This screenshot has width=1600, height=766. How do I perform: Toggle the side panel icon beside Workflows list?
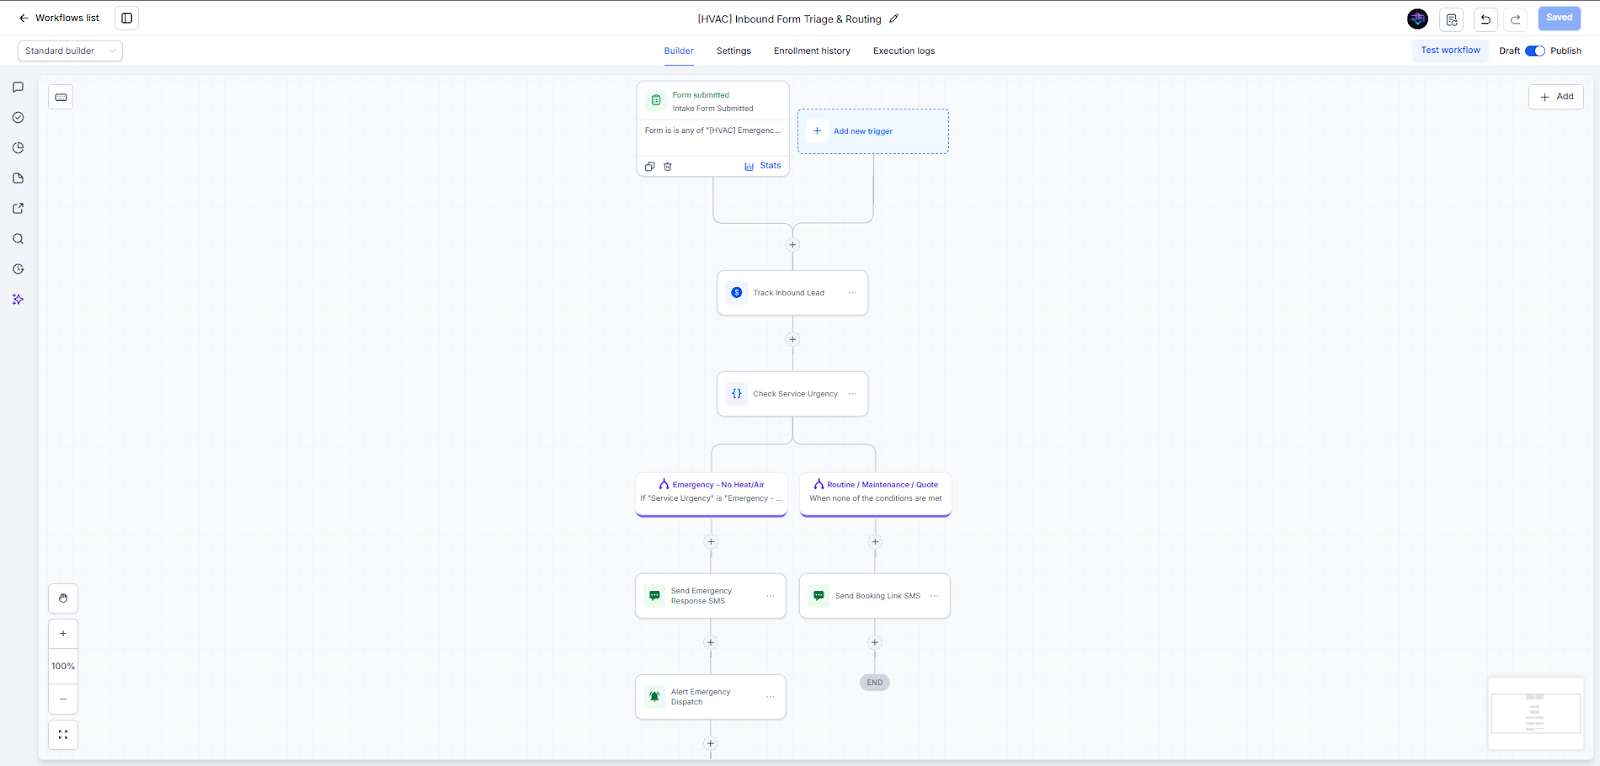point(127,18)
